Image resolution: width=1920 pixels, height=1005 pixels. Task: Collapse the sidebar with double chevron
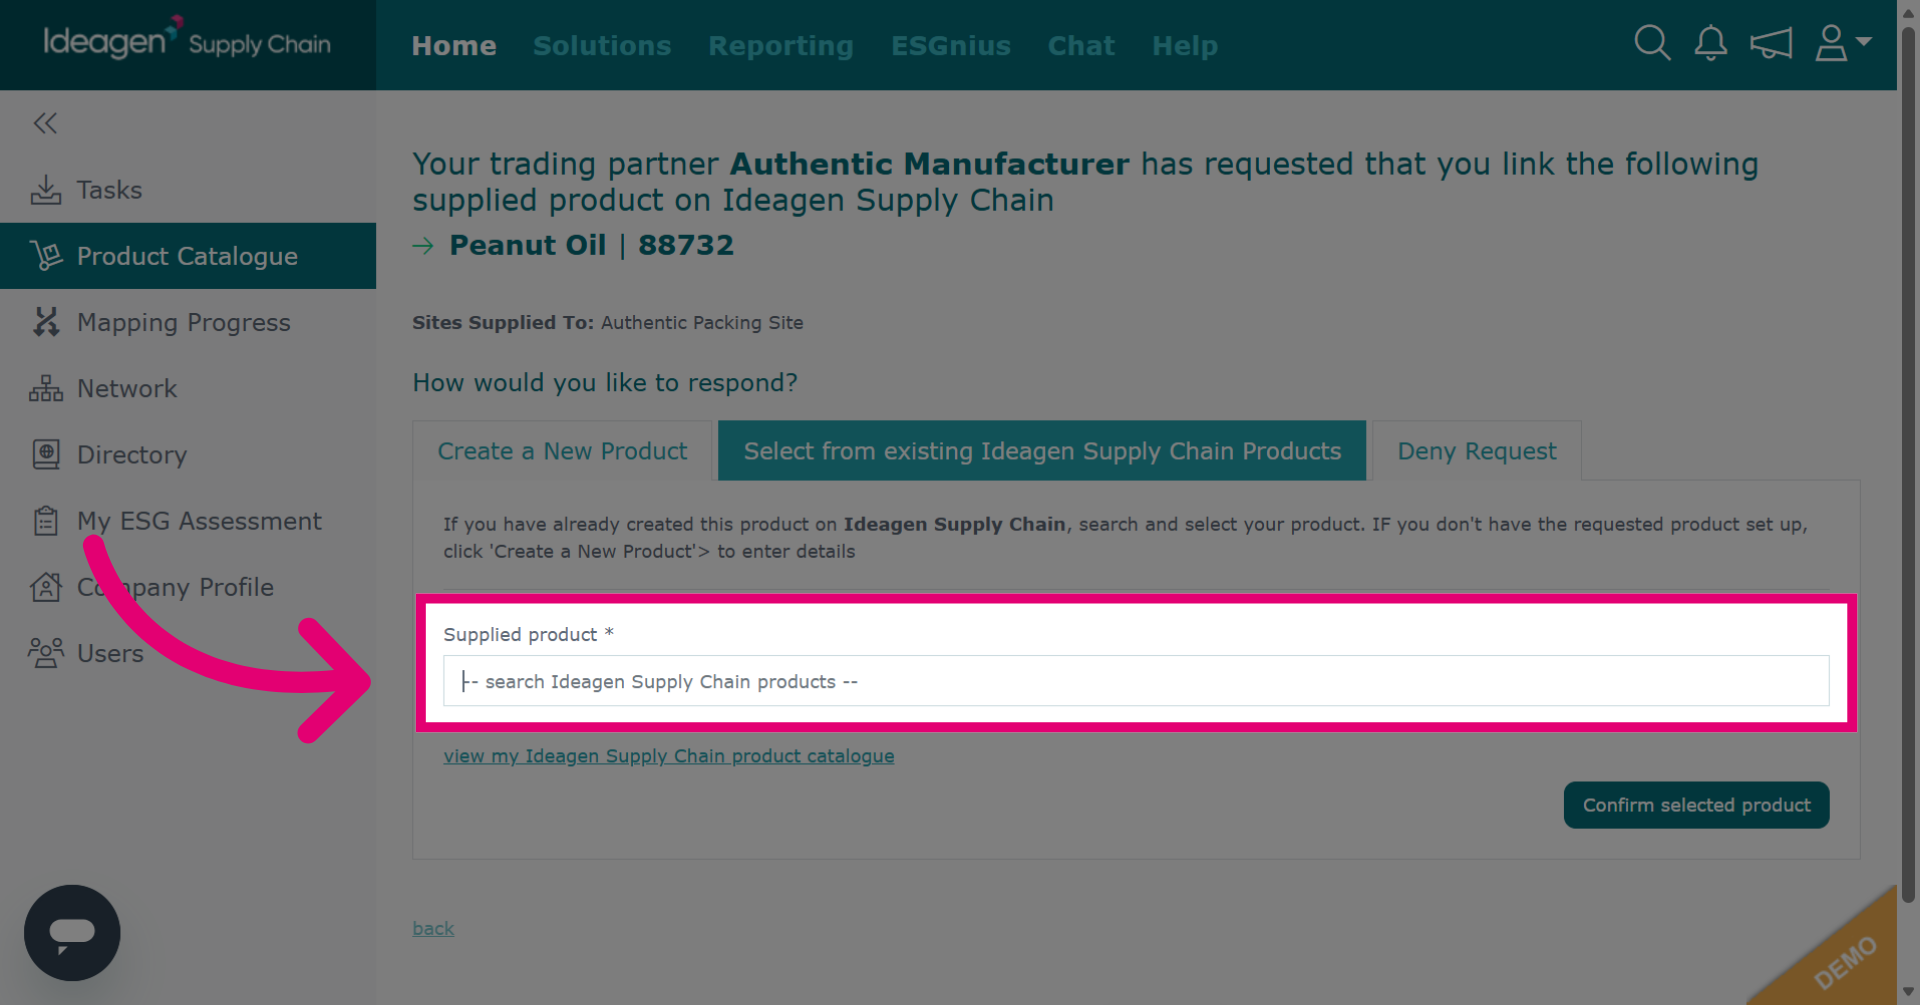coord(45,123)
